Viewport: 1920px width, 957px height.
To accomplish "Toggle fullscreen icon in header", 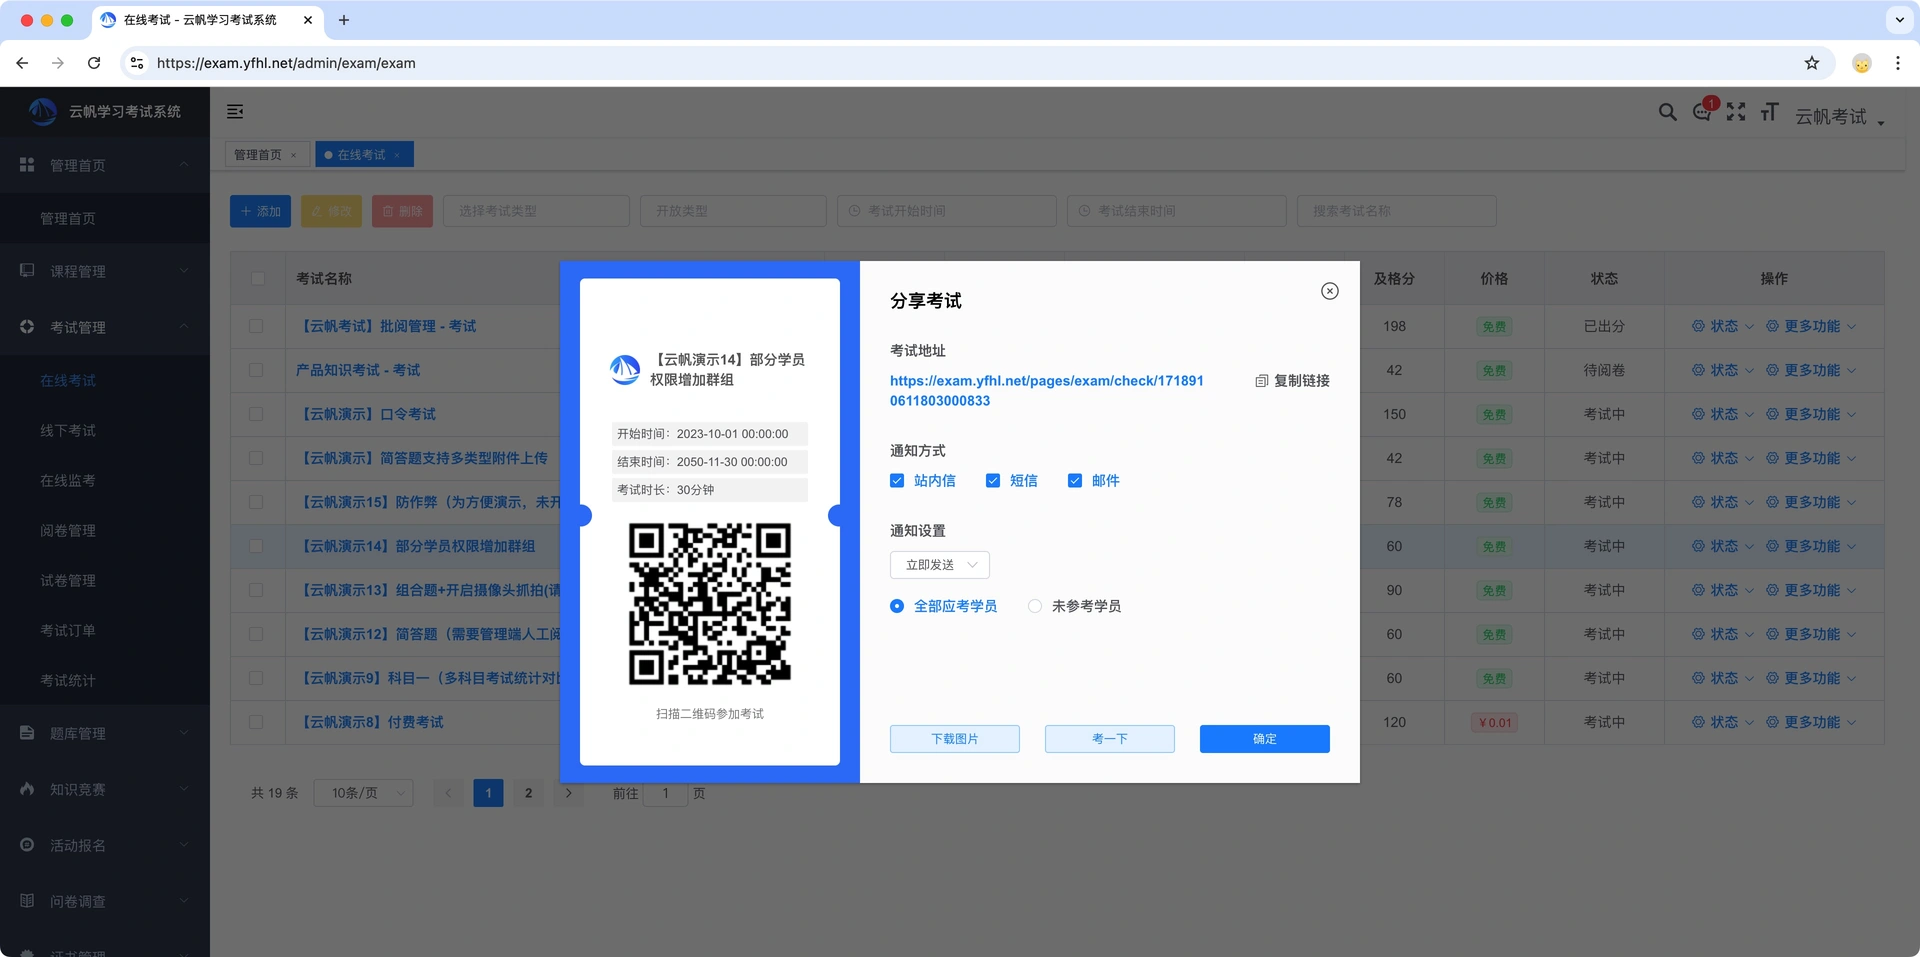I will tap(1736, 112).
